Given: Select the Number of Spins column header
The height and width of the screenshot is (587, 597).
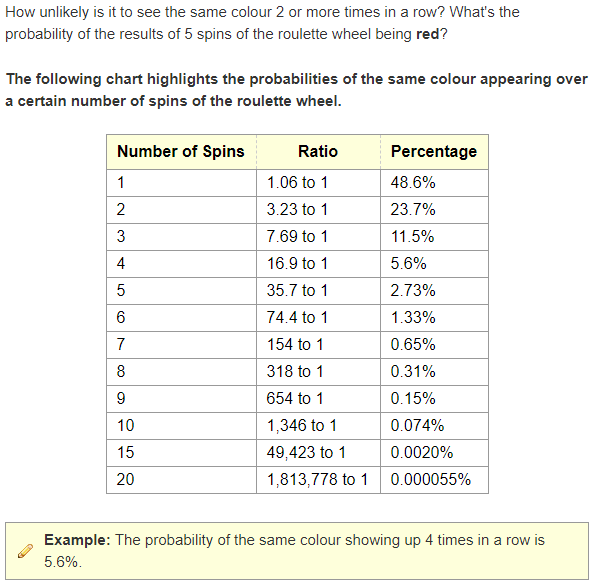Looking at the screenshot, I should [181, 152].
